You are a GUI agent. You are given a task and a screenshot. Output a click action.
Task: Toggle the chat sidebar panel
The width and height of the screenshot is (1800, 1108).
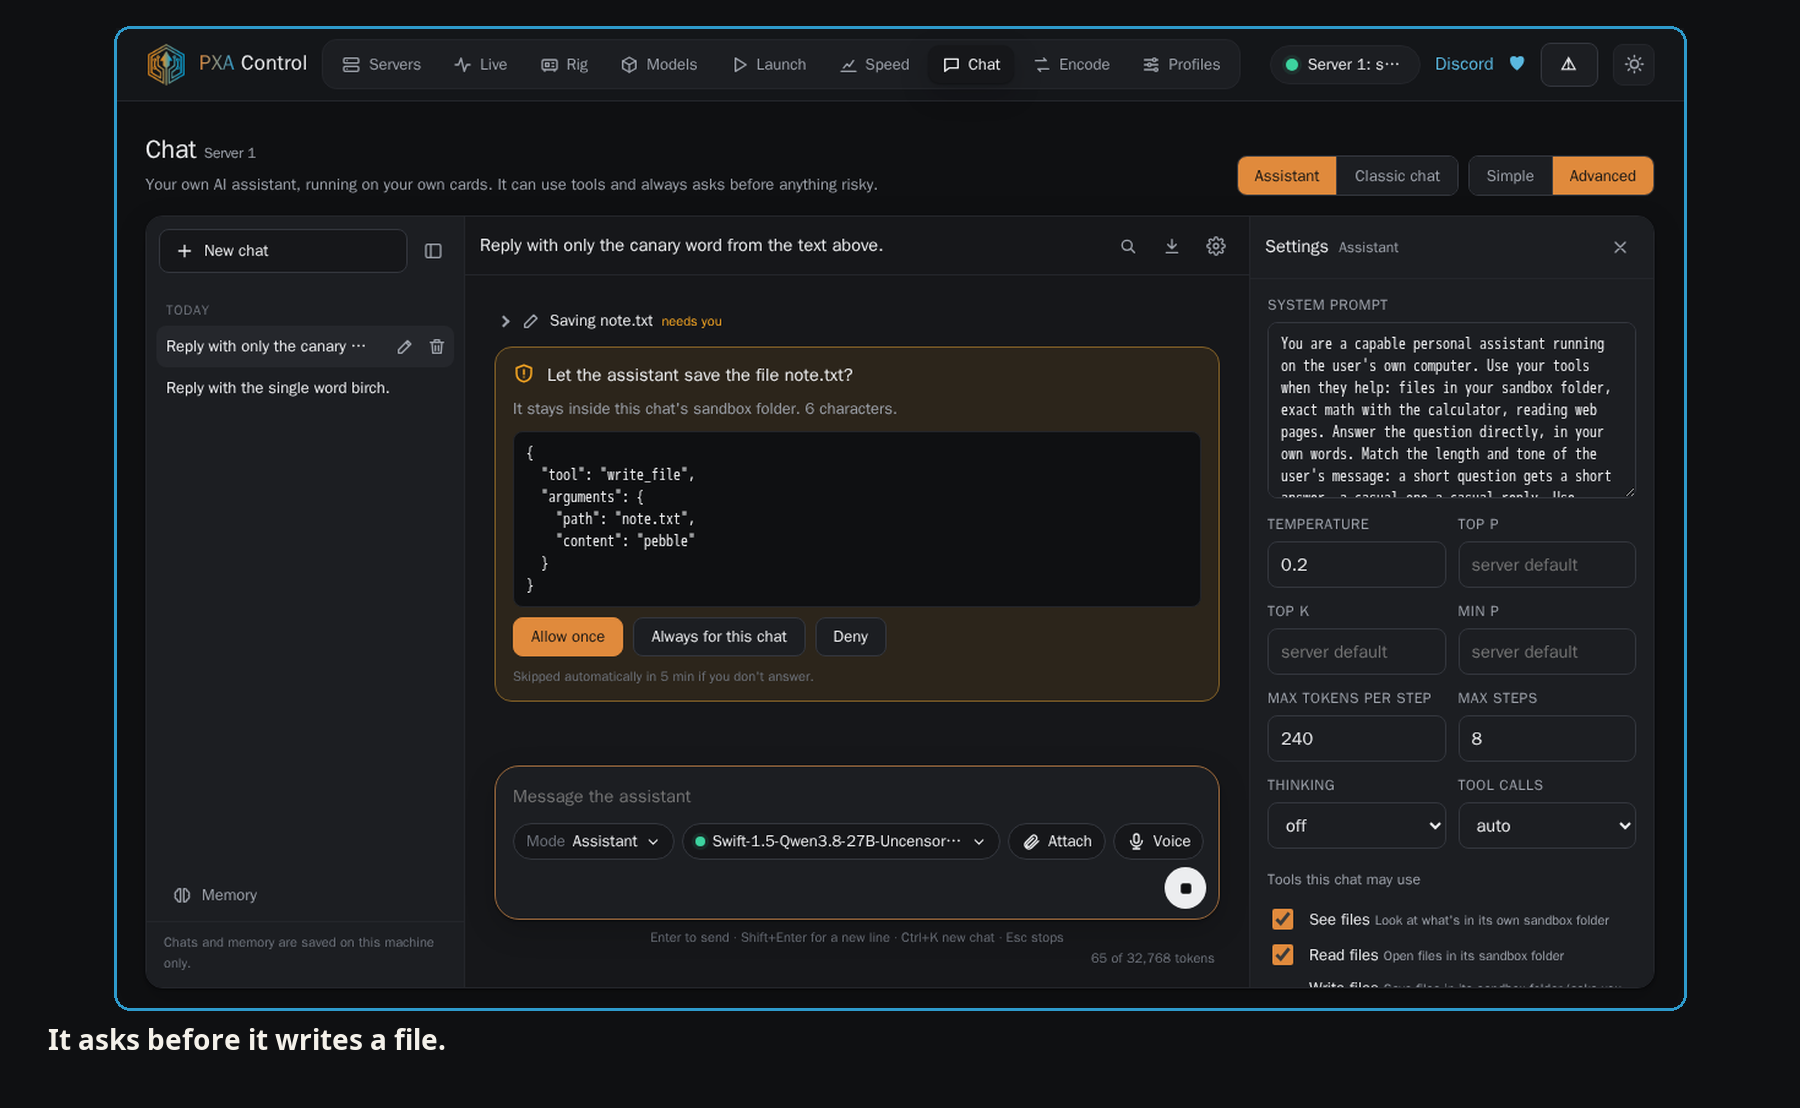(433, 251)
